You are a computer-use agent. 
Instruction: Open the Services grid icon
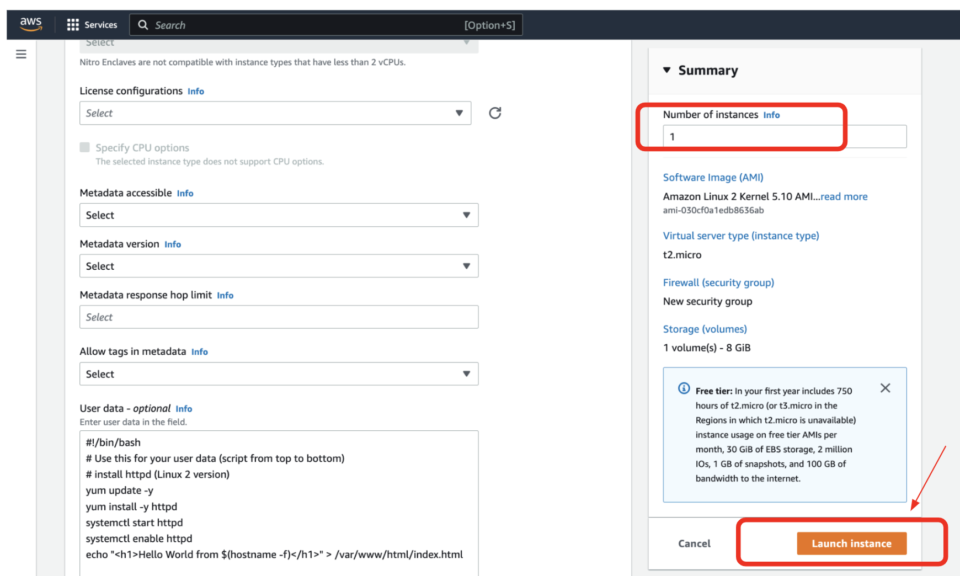(72, 24)
